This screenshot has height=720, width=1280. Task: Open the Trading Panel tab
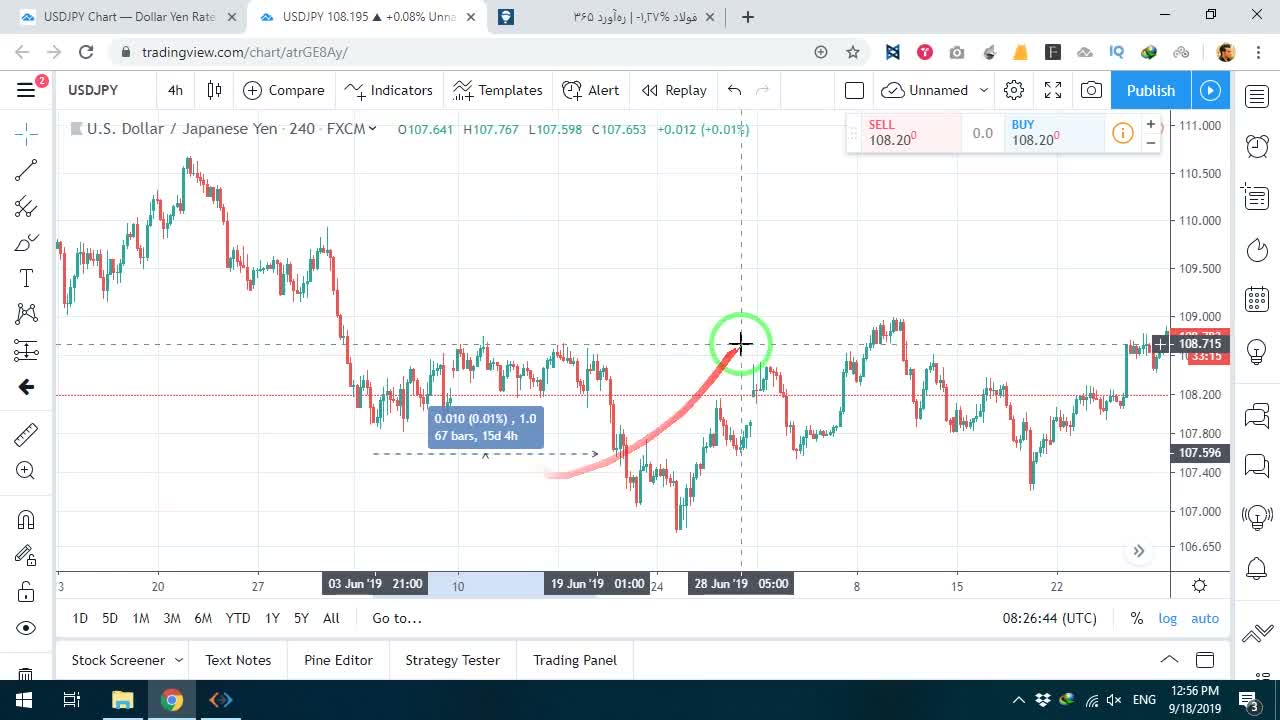pos(575,660)
